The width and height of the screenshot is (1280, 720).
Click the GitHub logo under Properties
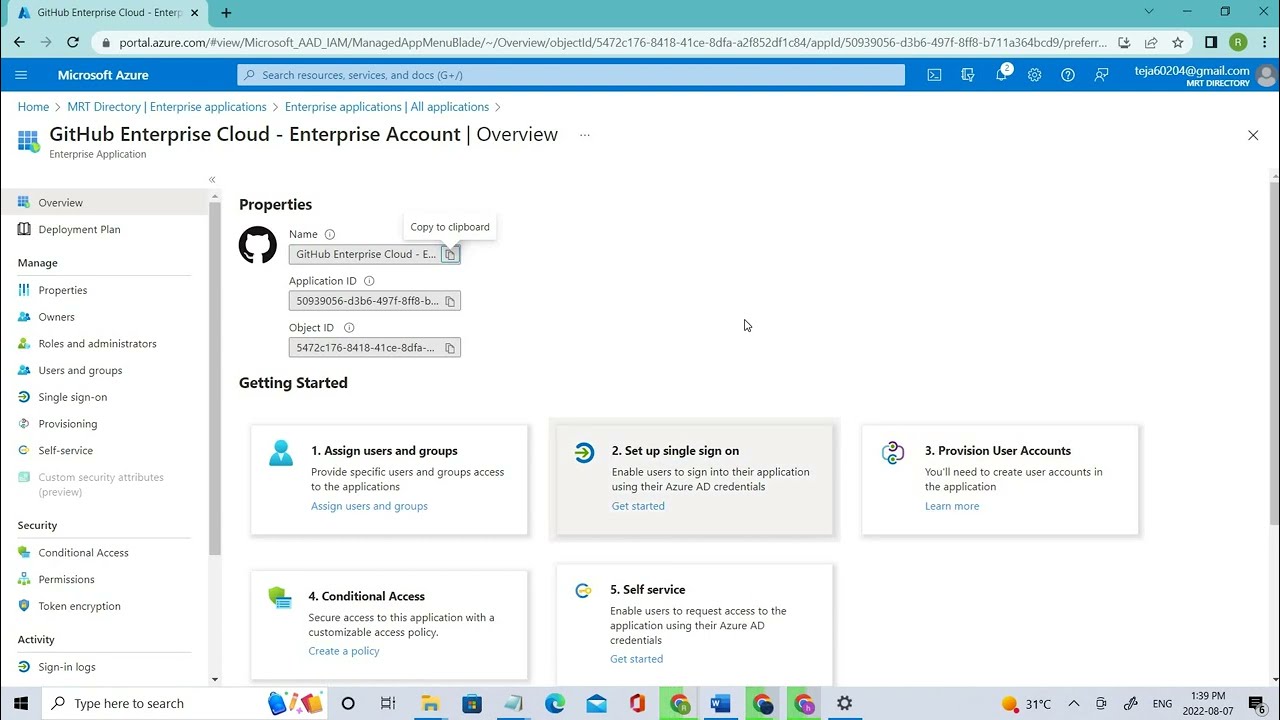pyautogui.click(x=258, y=245)
